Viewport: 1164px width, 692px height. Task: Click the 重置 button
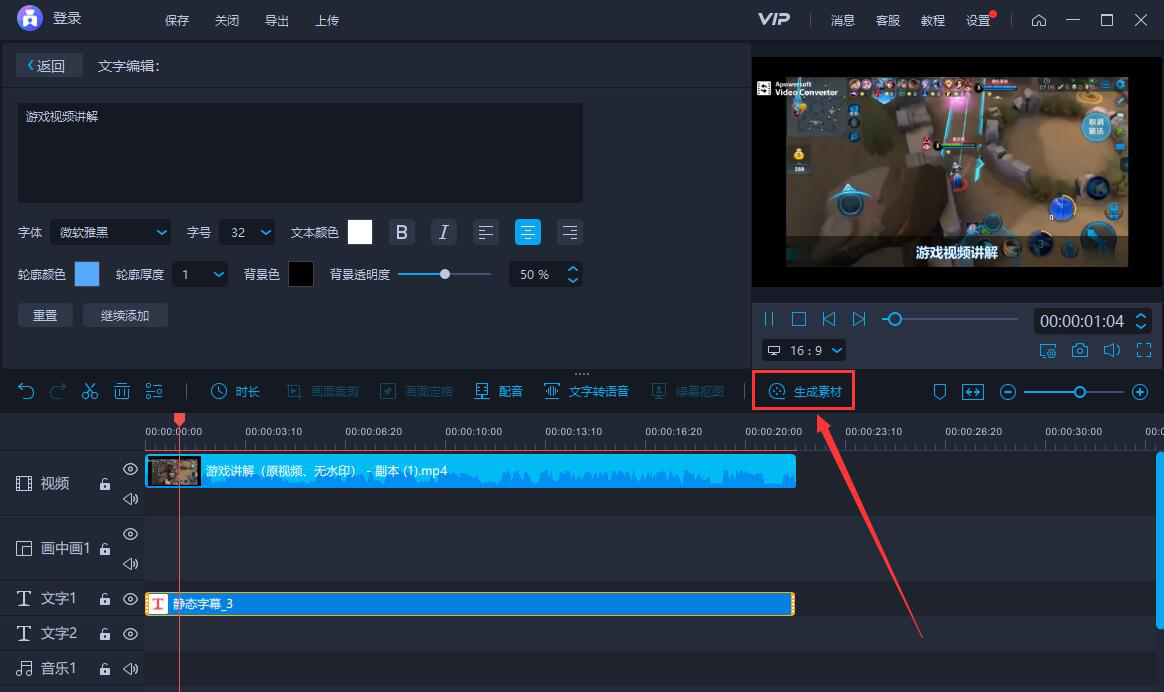(x=45, y=315)
